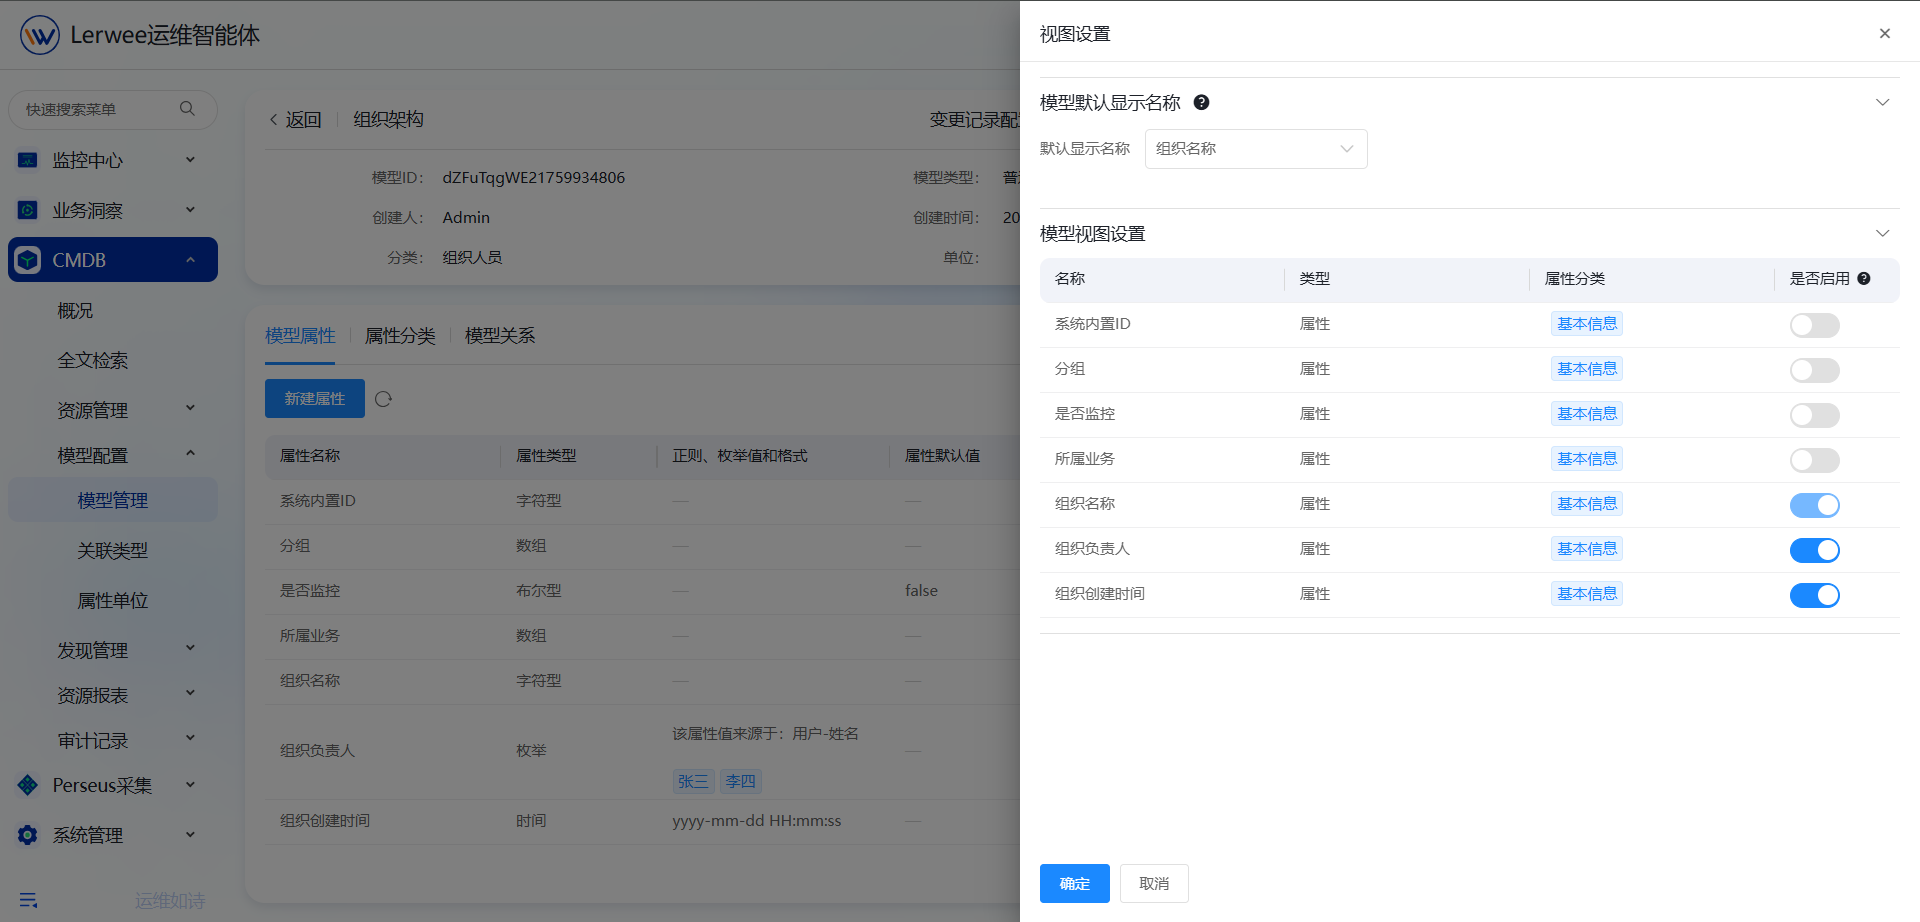Toggle 所属业务 enable switch

1815,460
